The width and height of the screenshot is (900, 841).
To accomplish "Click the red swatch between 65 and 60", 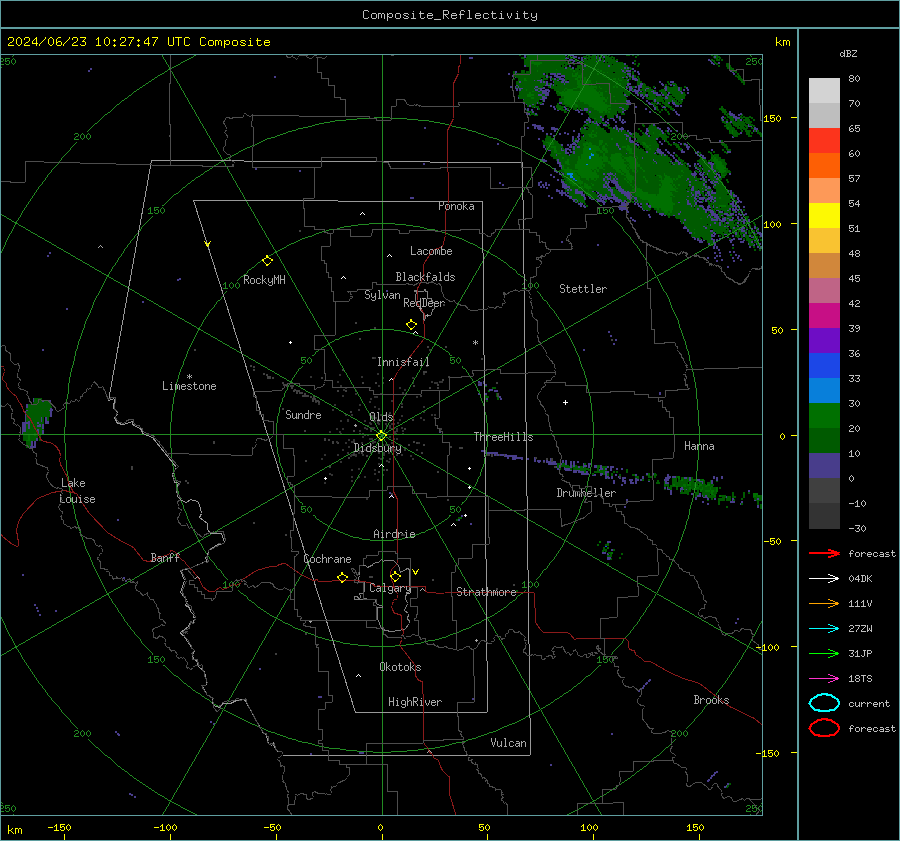I will (x=824, y=141).
